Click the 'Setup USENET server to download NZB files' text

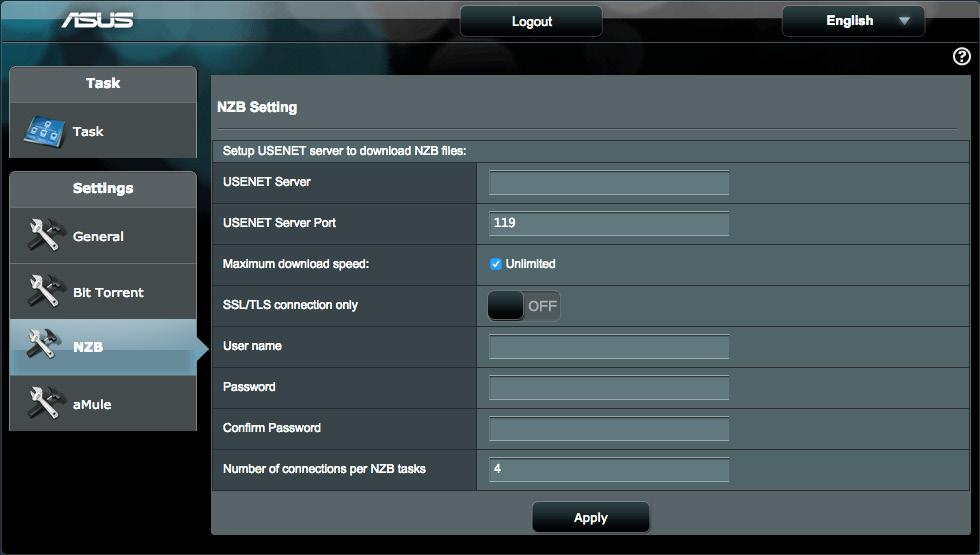[x=344, y=151]
